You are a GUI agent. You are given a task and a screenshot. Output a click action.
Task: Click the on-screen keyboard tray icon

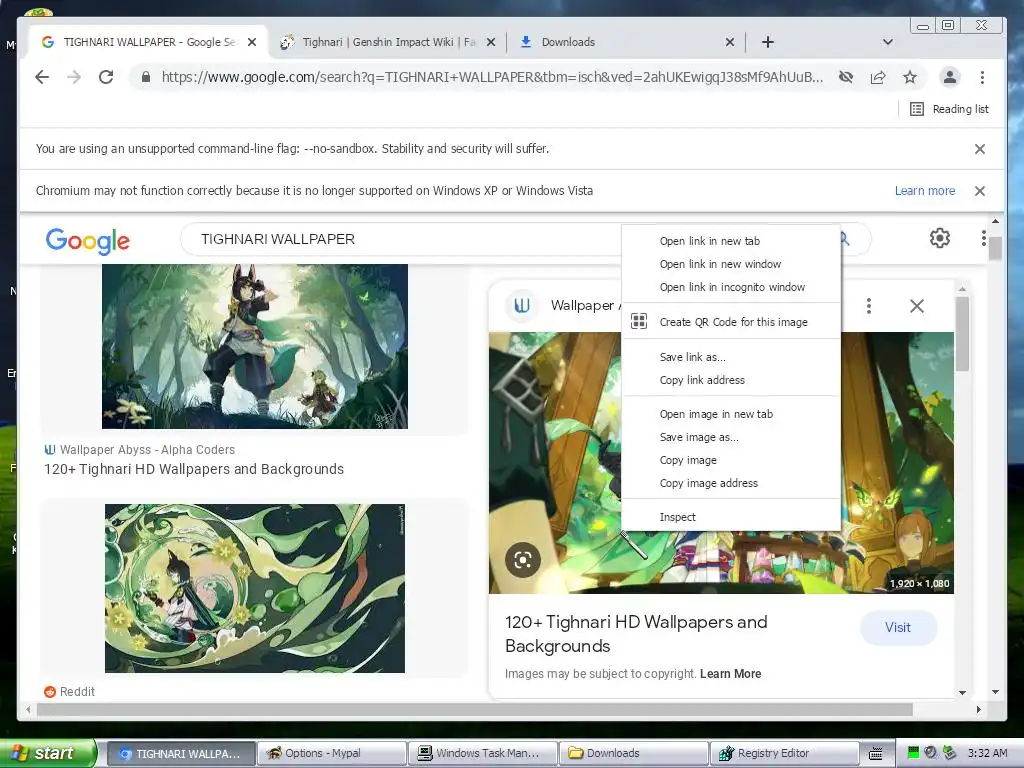click(x=876, y=754)
